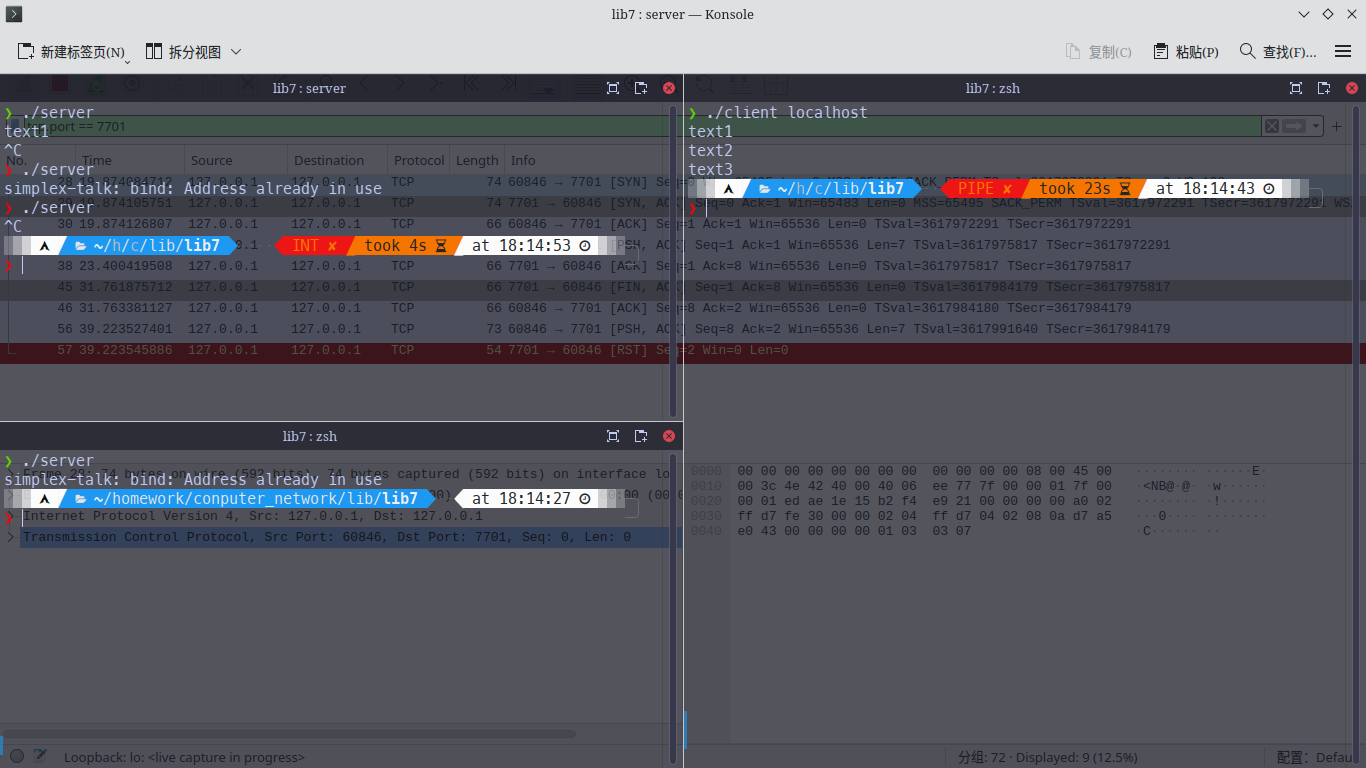Toggle maximize on the bottom-left lib7 : zsh pane
Viewport: 1366px width, 768px height.
[613, 436]
